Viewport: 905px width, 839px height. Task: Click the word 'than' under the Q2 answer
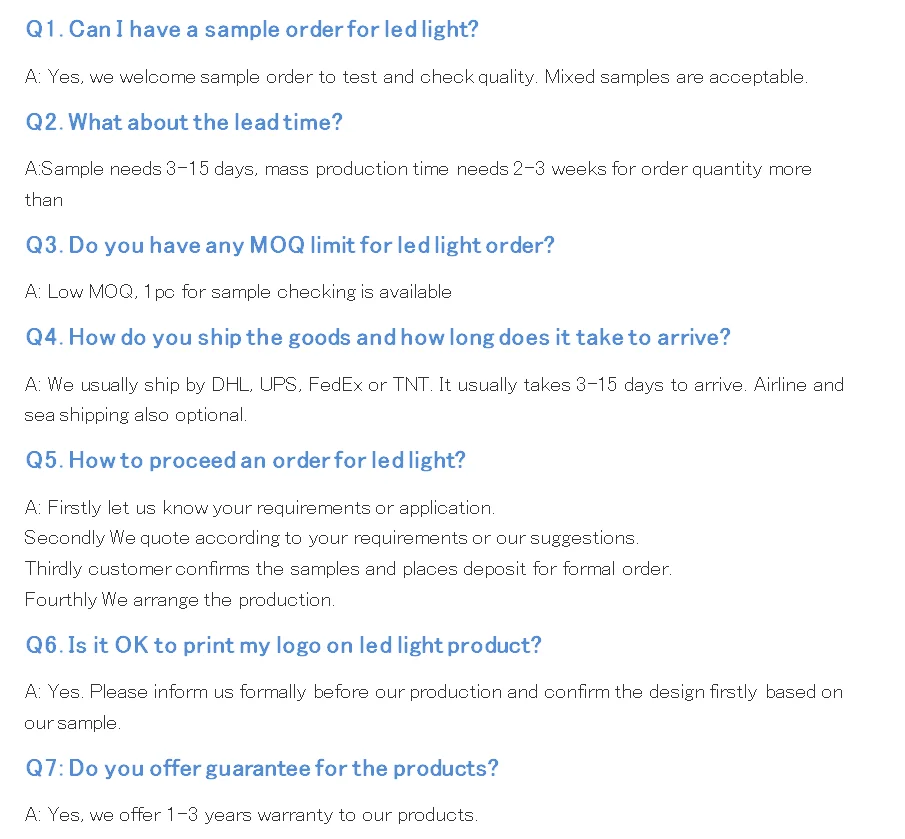click(x=44, y=200)
